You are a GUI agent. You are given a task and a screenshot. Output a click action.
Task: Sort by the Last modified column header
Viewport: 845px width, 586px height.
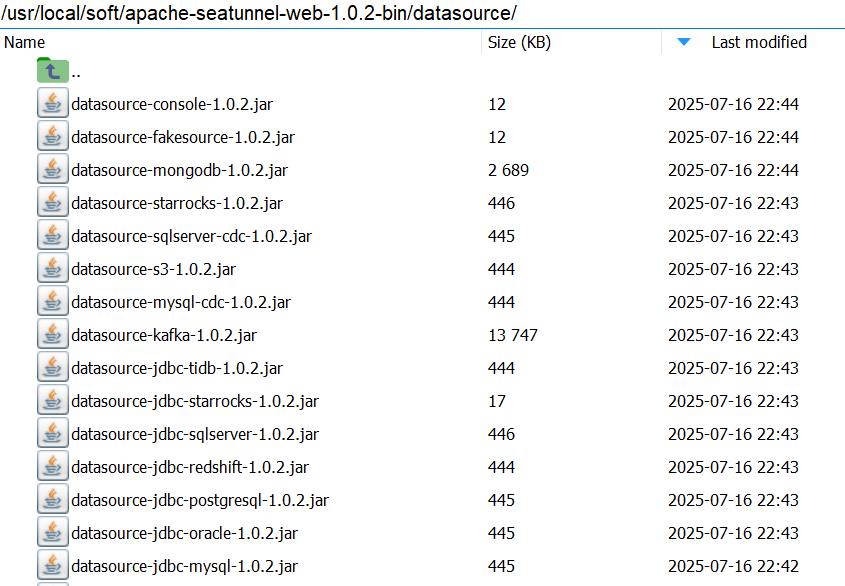(753, 42)
